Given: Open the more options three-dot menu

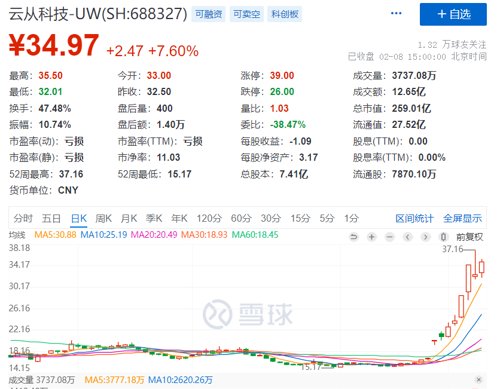Looking at the screenshot, I should click(396, 13).
